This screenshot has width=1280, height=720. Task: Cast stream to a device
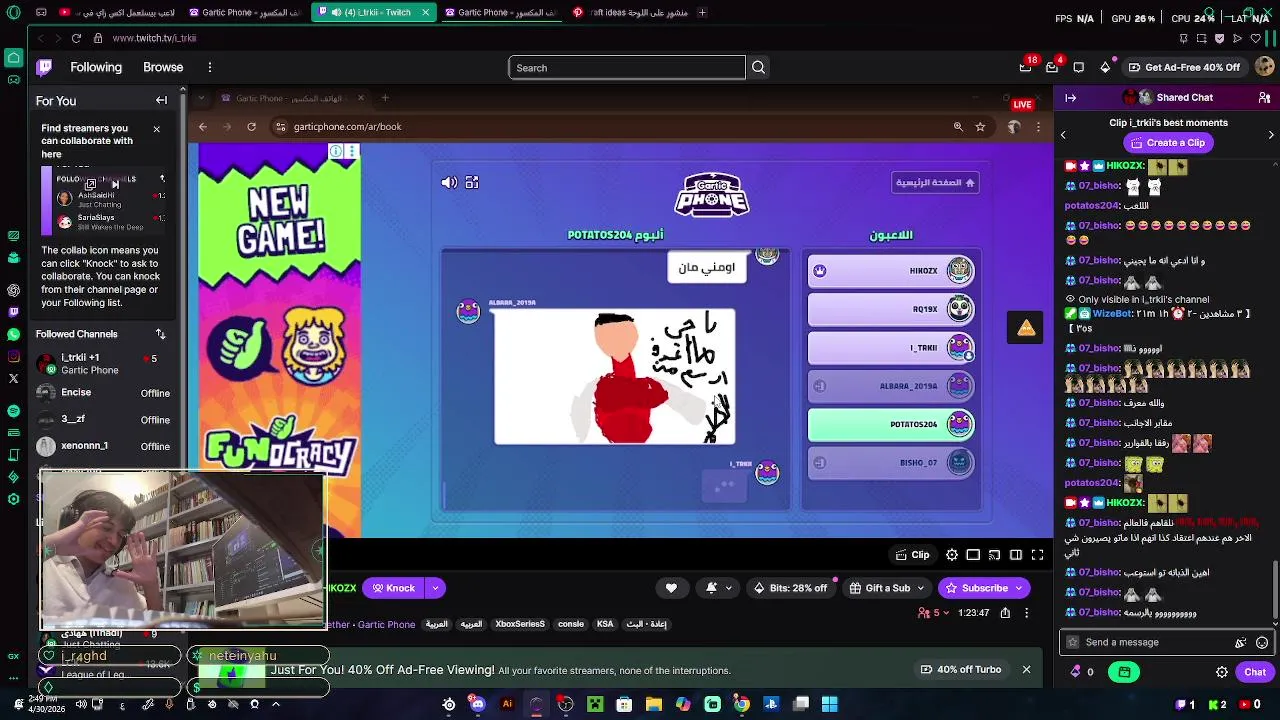pos(995,555)
